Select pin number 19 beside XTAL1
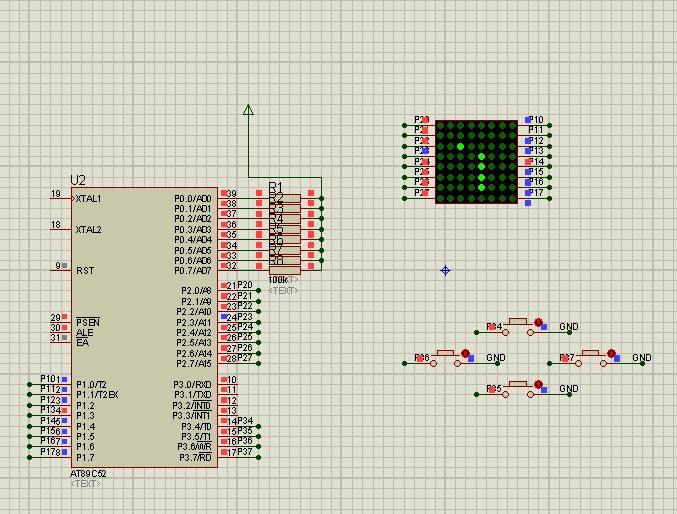The width and height of the screenshot is (677, 514). tap(56, 194)
